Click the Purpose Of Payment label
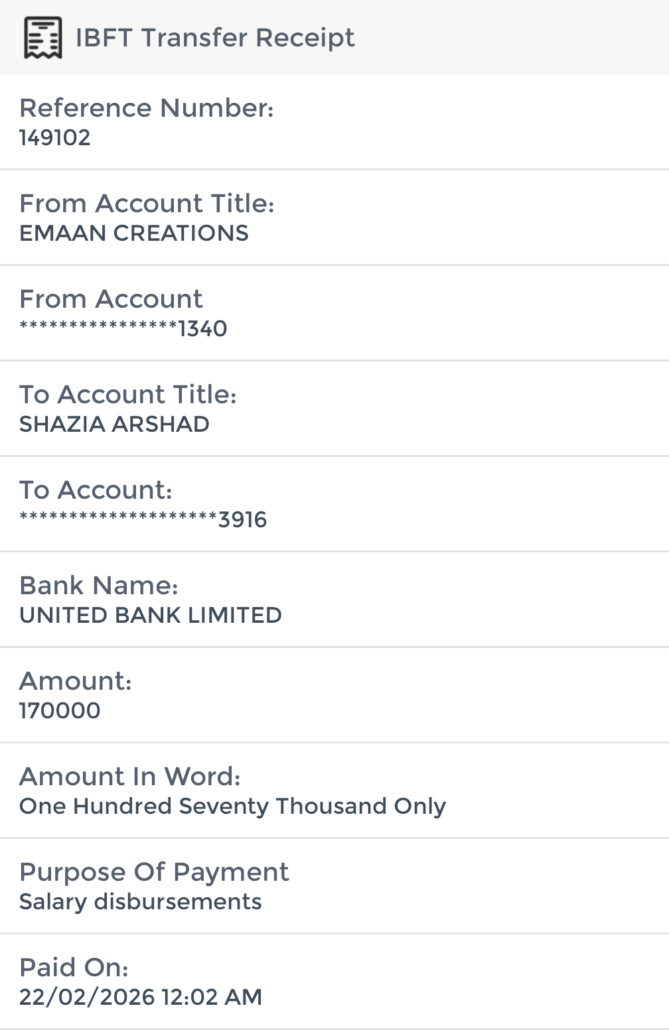The height and width of the screenshot is (1030, 669). 154,872
